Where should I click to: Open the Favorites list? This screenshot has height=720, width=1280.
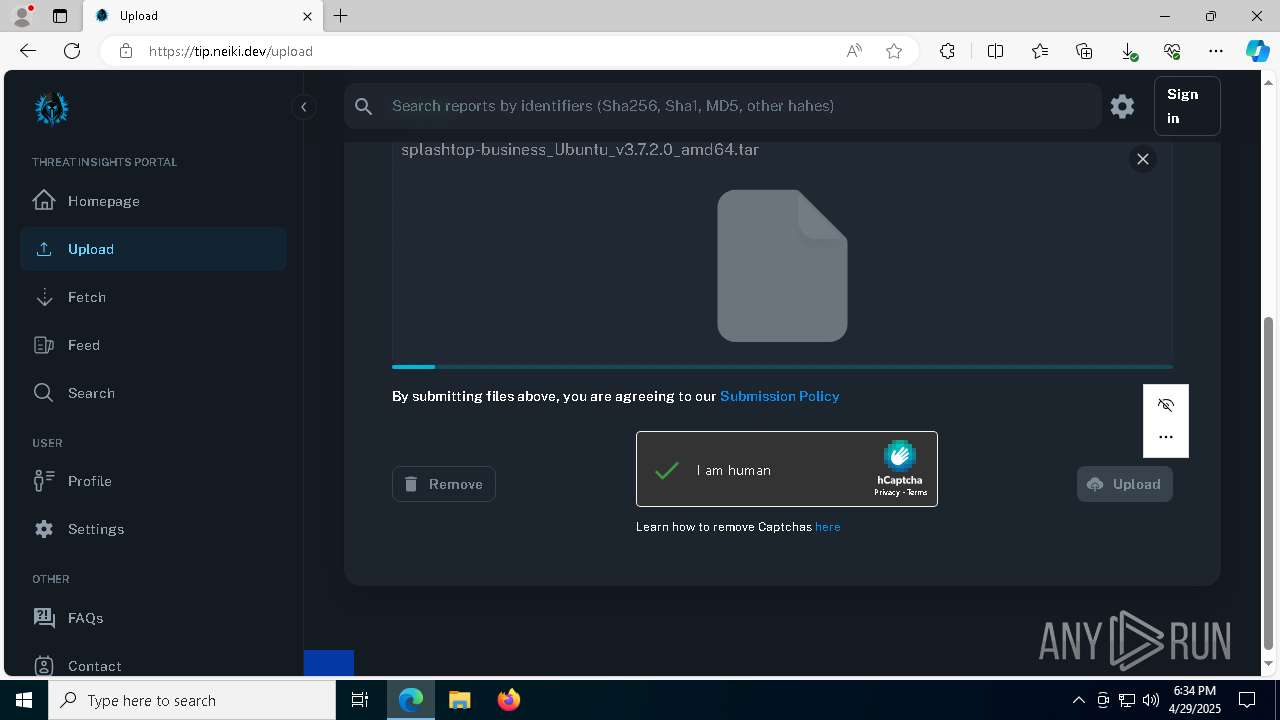click(x=1040, y=51)
